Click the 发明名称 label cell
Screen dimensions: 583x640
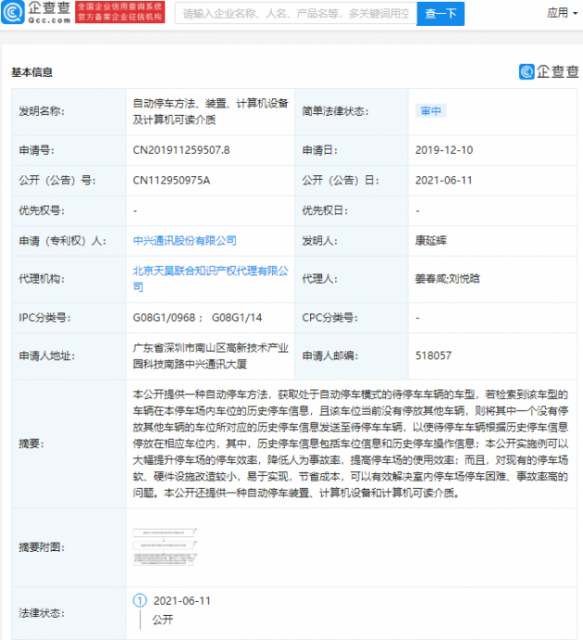click(x=69, y=111)
